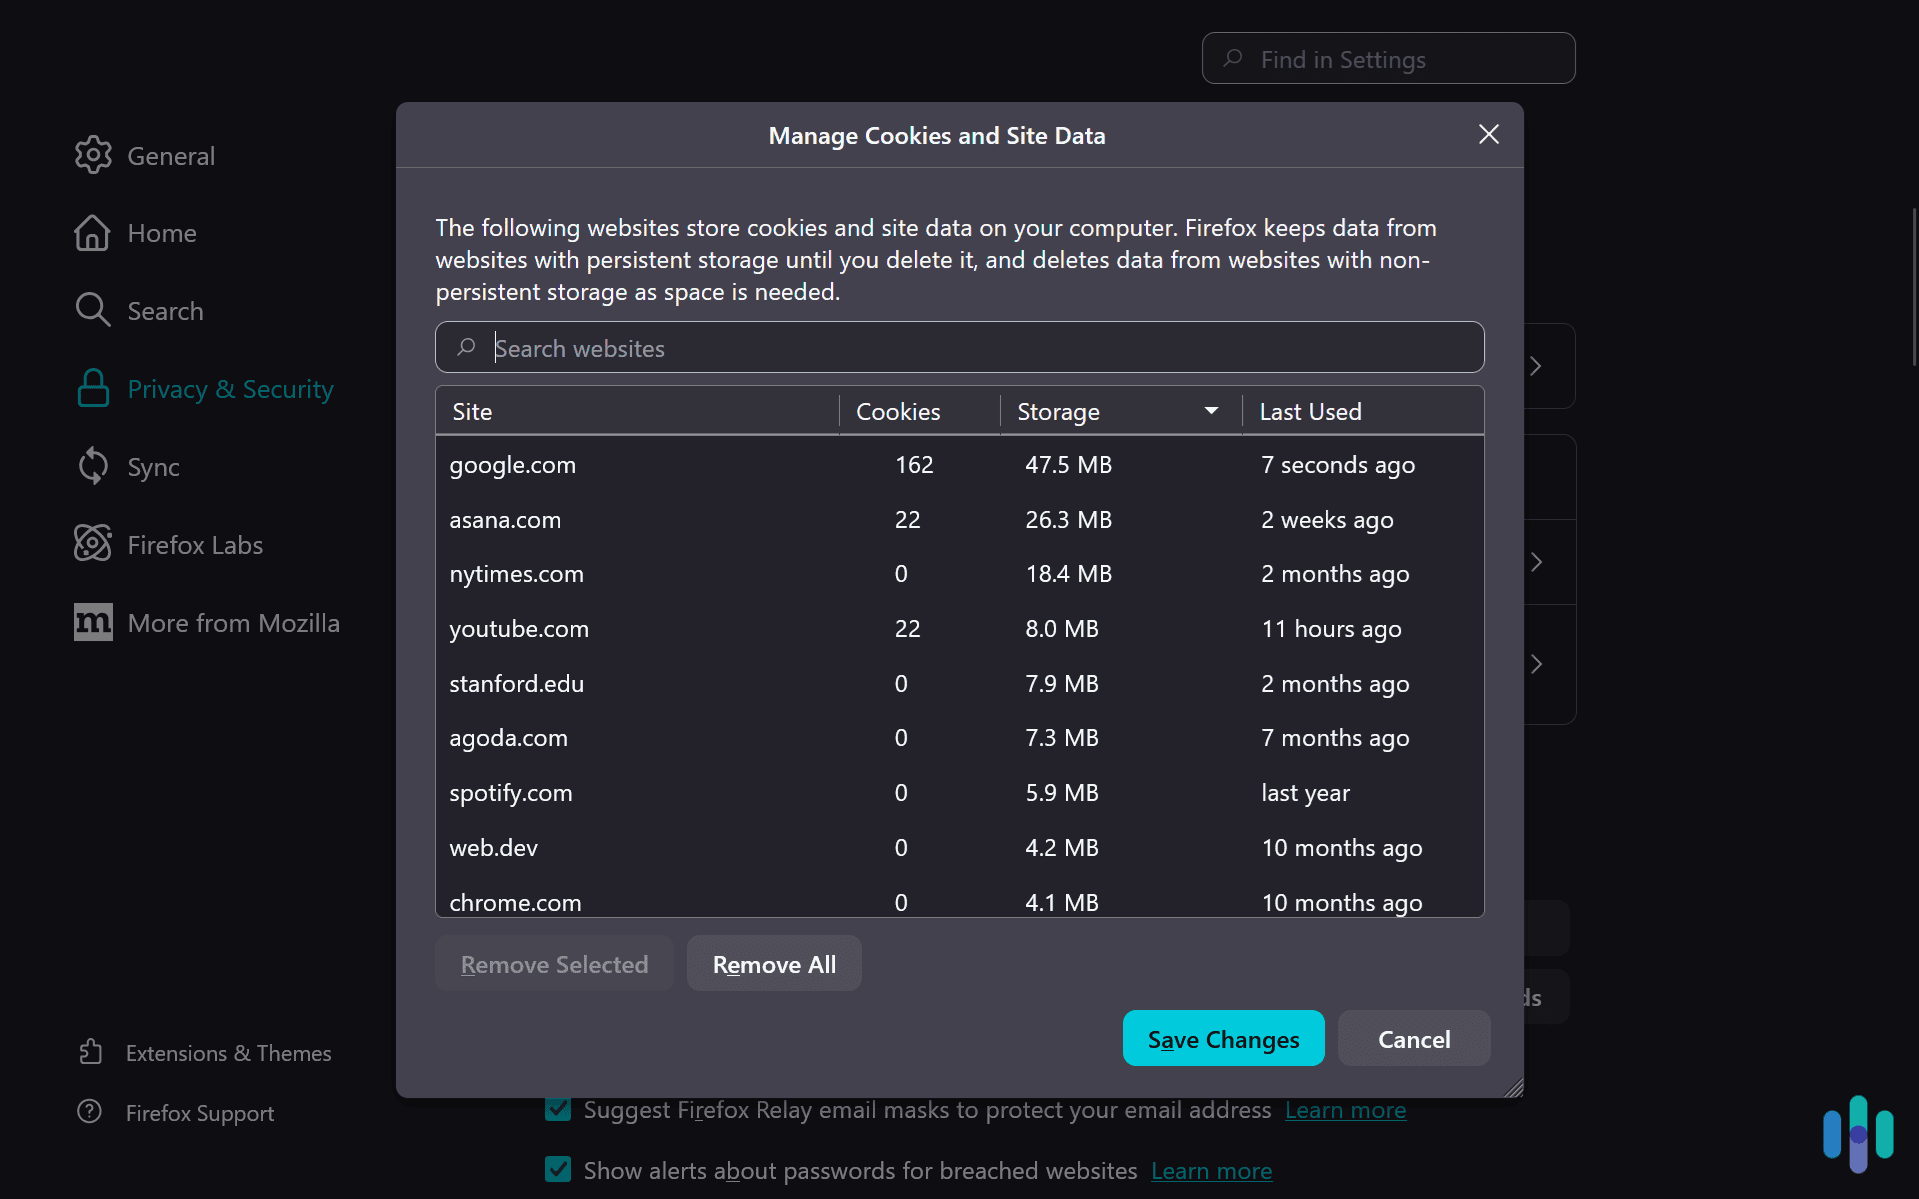Click '2 weeks ago' last used cell
1919x1199 pixels.
point(1327,520)
